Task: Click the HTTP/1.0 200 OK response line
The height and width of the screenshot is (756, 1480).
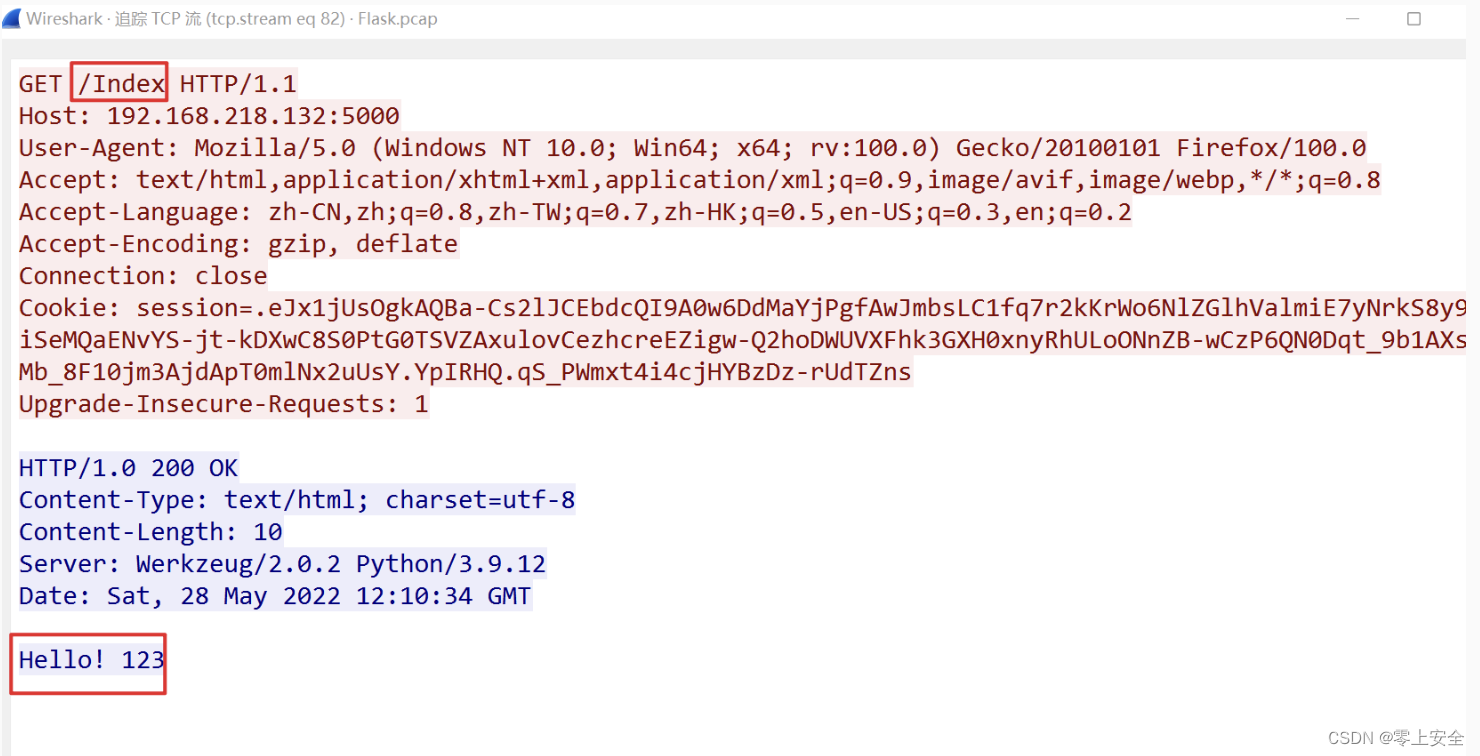Action: point(128,468)
